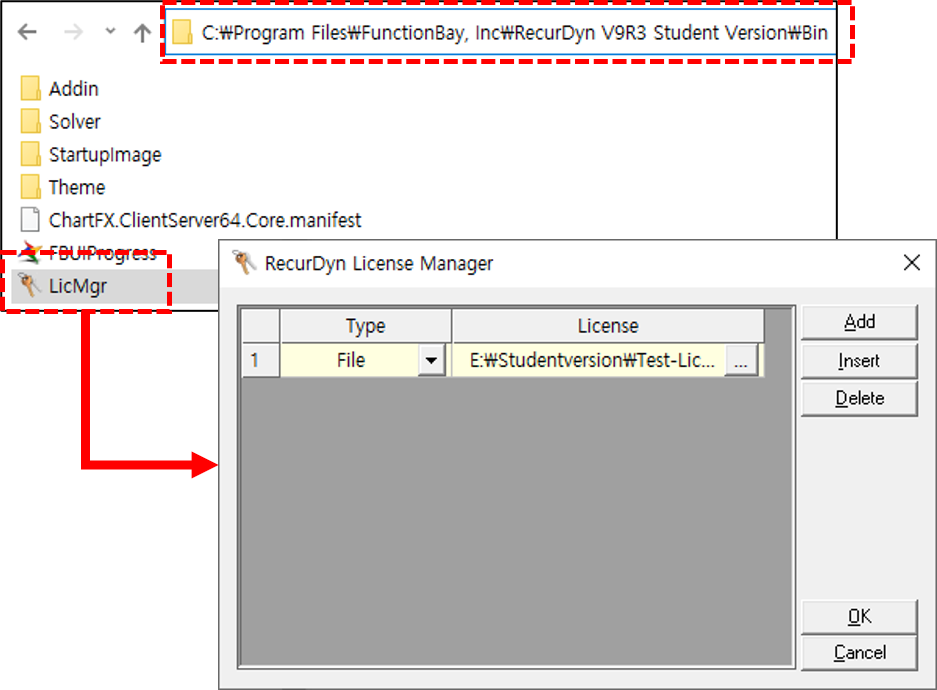Open recent locations chevron dropdown
The width and height of the screenshot is (937, 690).
pyautogui.click(x=110, y=32)
